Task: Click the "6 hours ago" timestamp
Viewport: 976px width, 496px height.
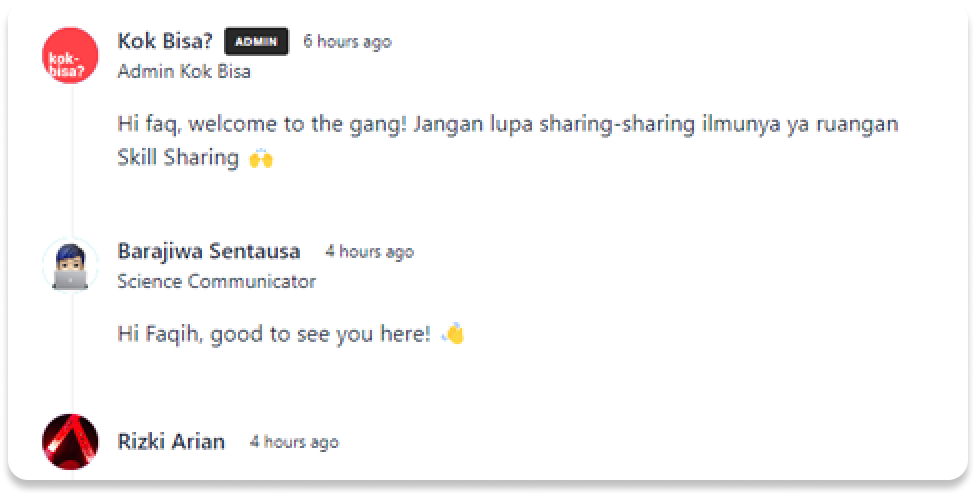Action: (x=347, y=42)
